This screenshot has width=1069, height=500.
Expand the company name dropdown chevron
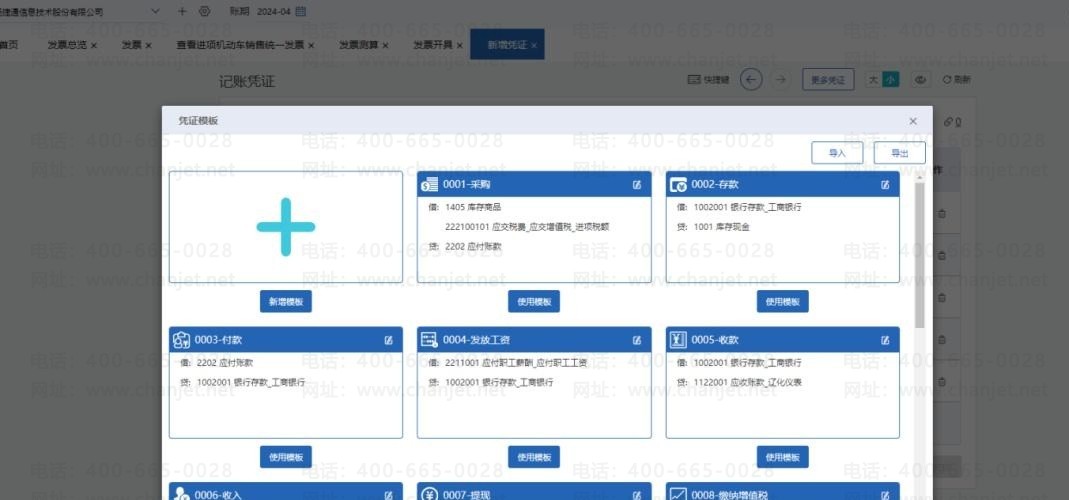click(x=155, y=11)
